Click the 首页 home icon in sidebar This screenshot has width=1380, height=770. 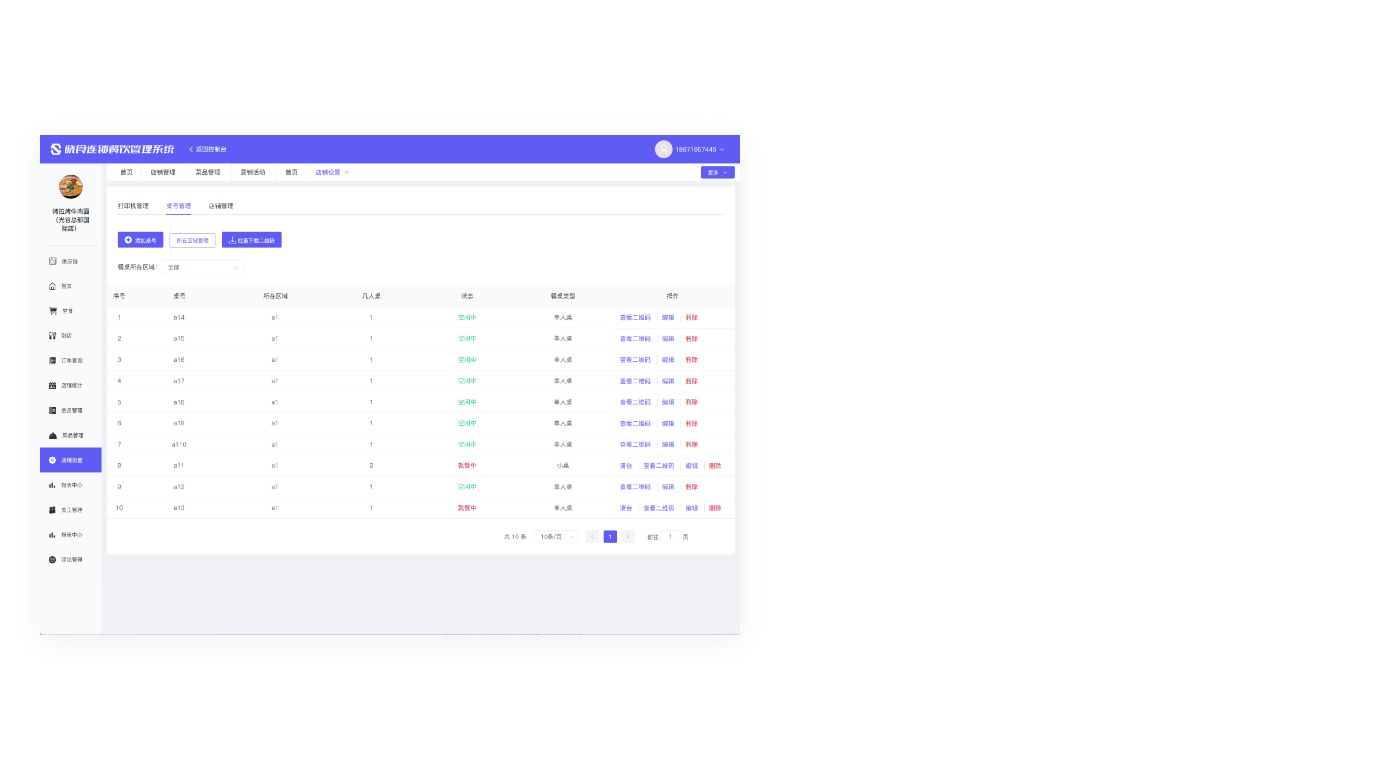tap(52, 286)
